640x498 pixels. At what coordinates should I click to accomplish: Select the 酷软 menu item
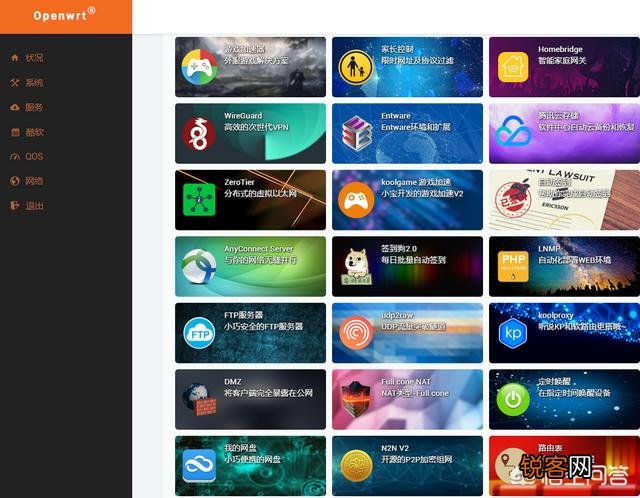[34, 132]
